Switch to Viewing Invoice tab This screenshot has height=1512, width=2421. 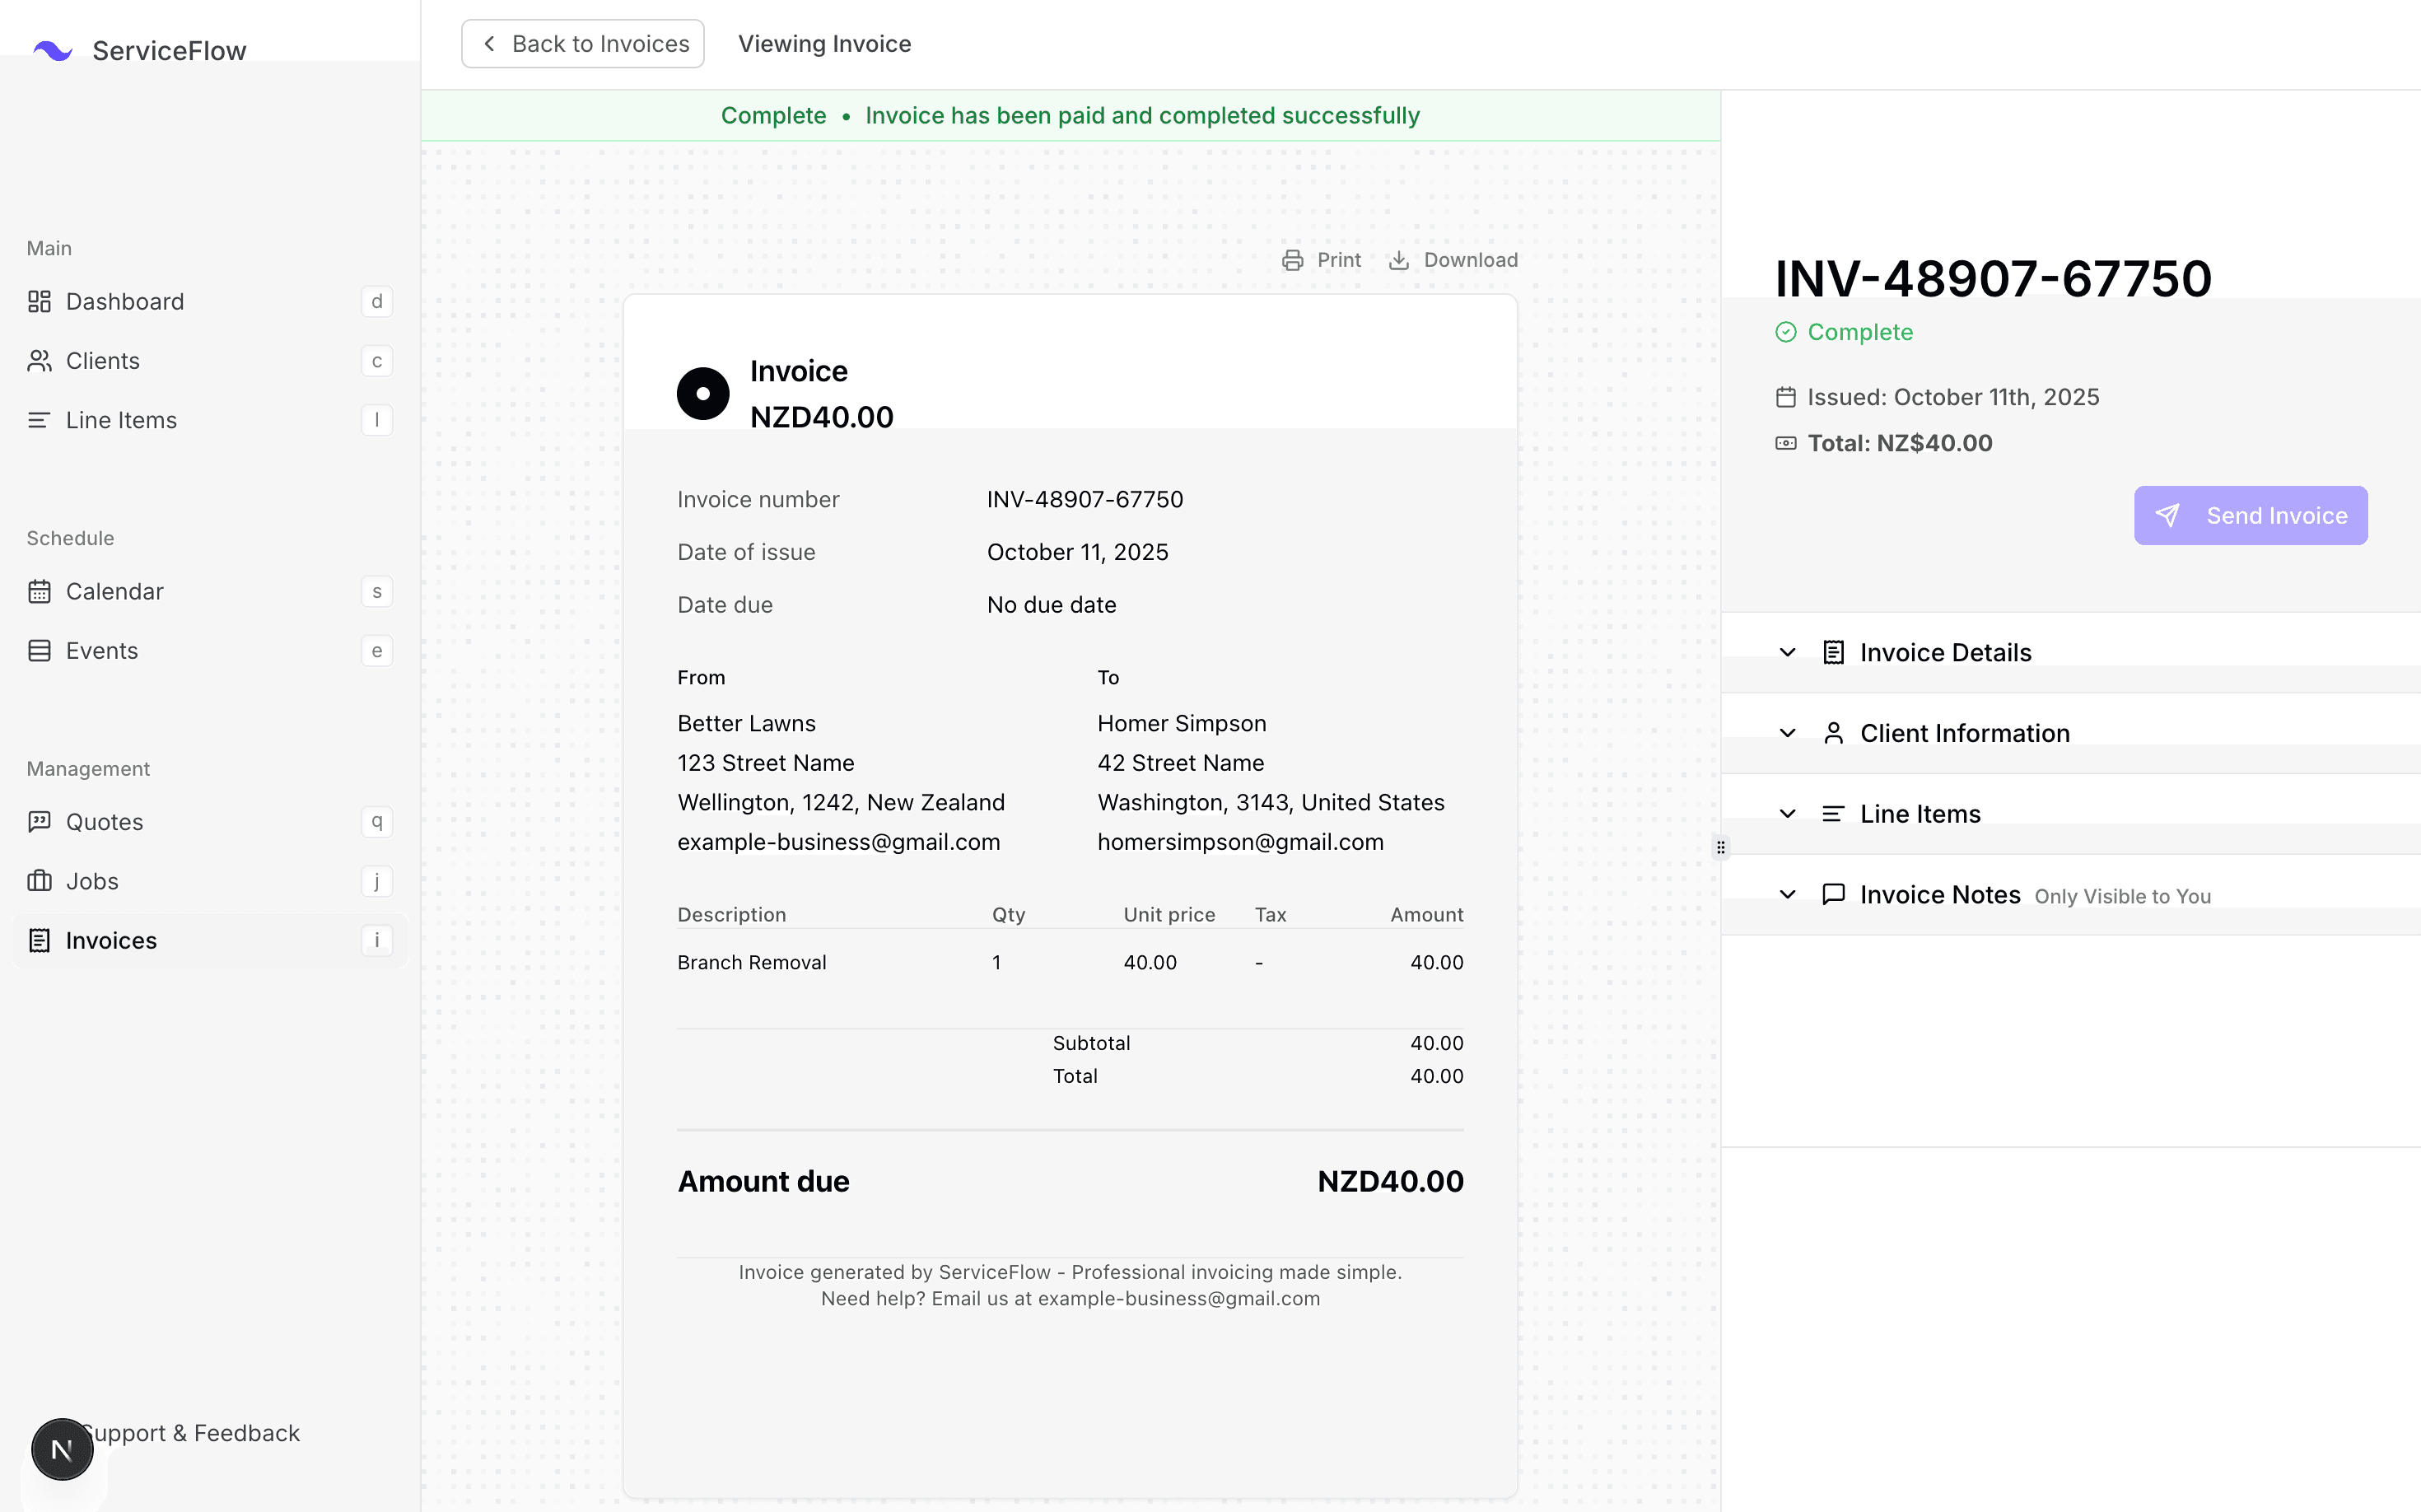[x=824, y=43]
